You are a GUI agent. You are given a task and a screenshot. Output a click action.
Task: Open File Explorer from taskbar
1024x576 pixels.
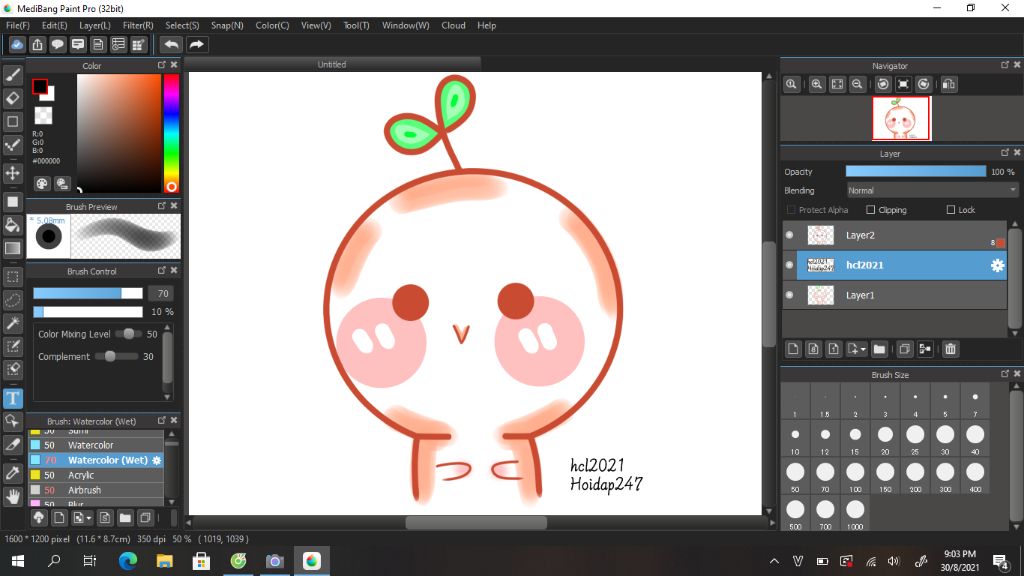[164, 561]
